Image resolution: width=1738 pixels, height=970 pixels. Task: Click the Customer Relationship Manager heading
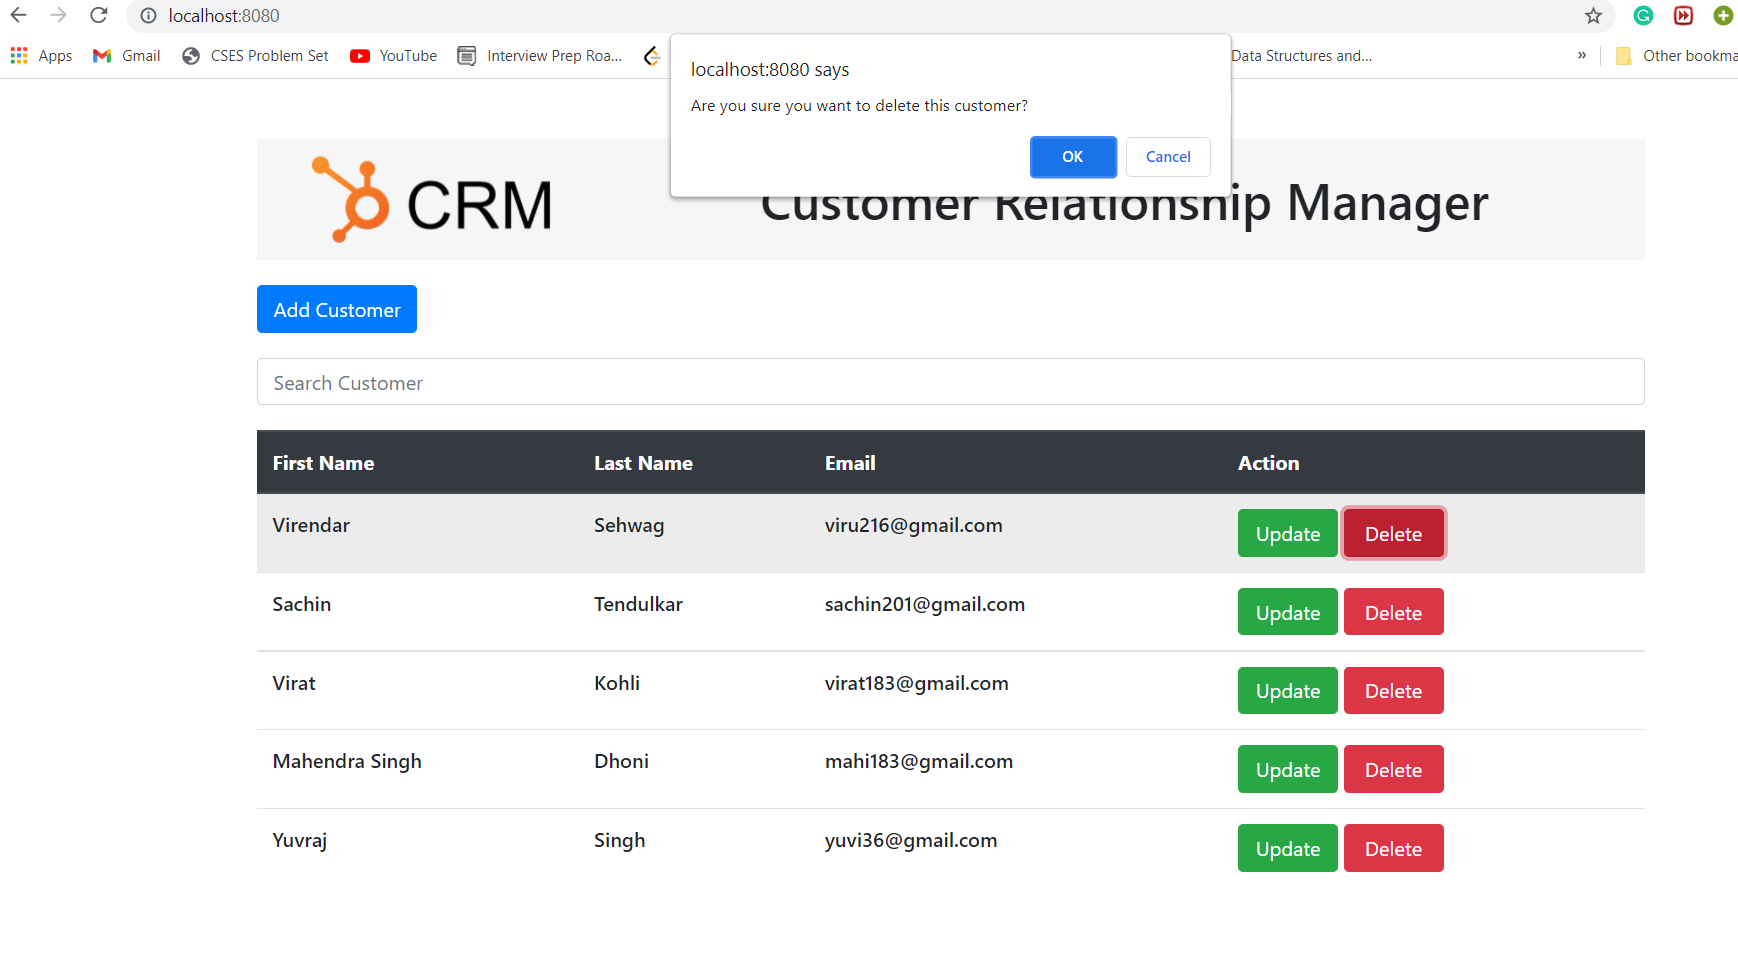point(1124,203)
